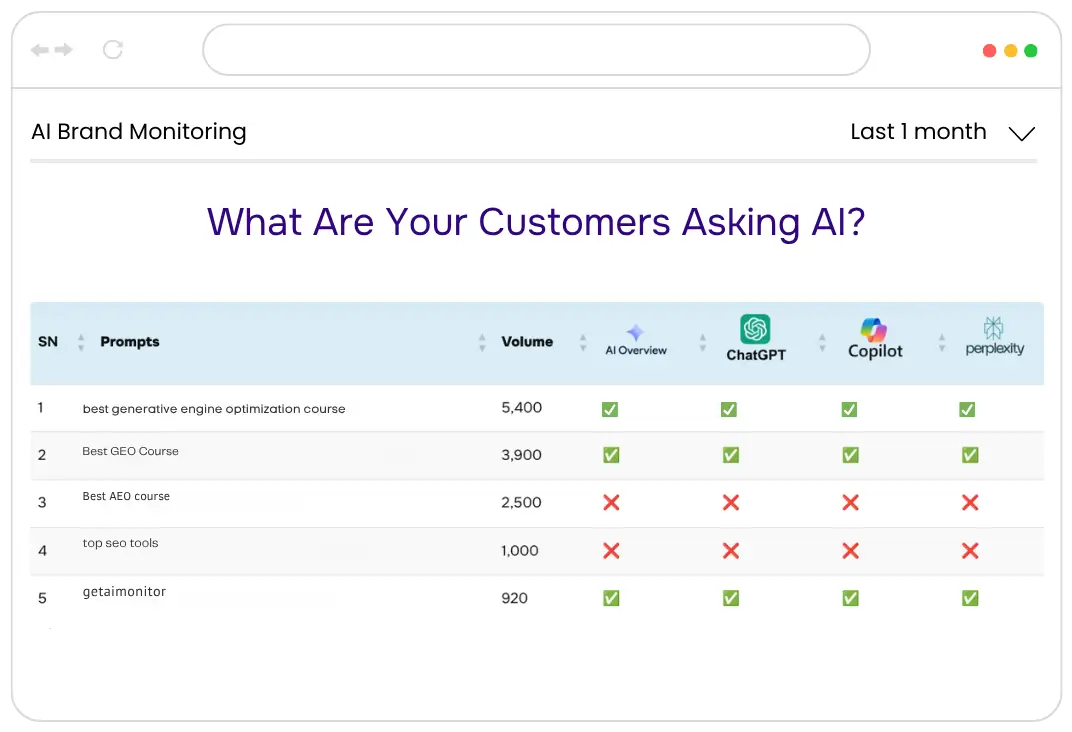
Task: Click ChatGPT check for getaimonitor
Action: (x=731, y=599)
